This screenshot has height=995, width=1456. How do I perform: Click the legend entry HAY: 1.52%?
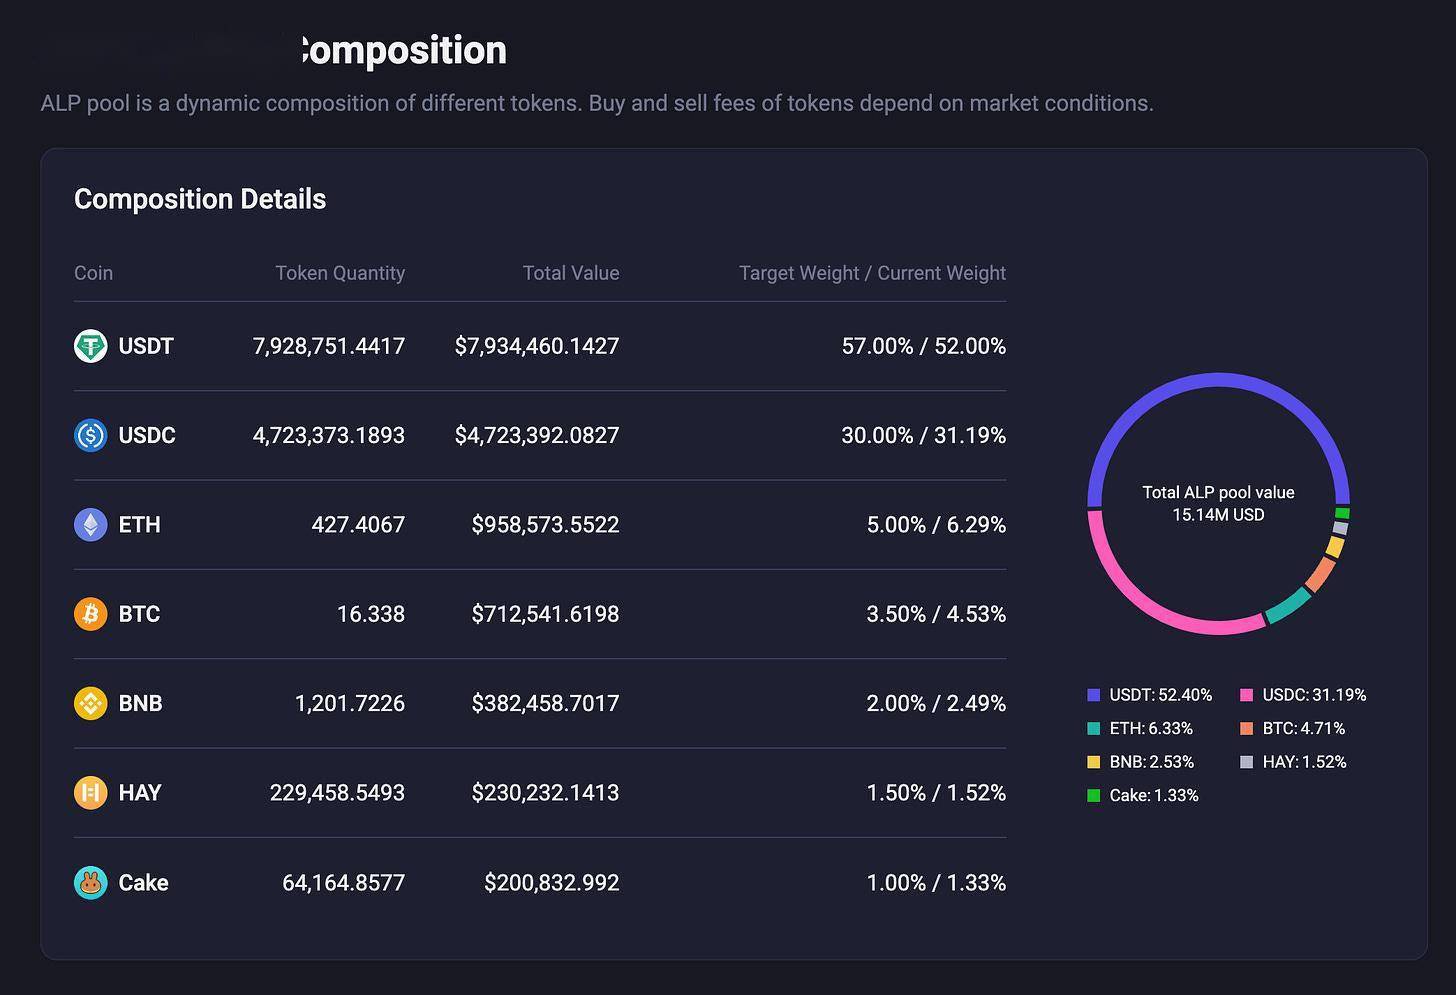1293,762
